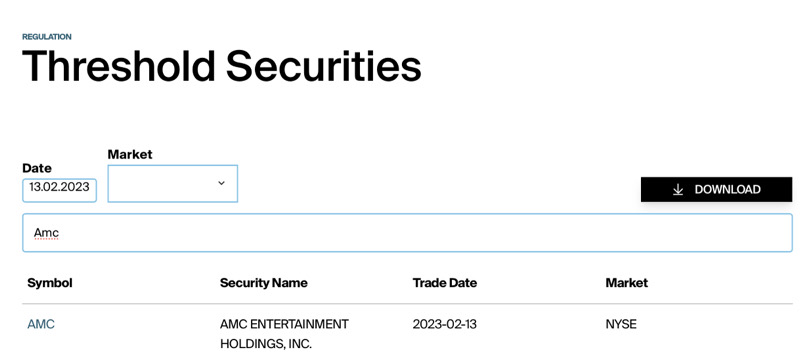The height and width of the screenshot is (364, 800).
Task: Open the Market combo box
Action: point(172,183)
